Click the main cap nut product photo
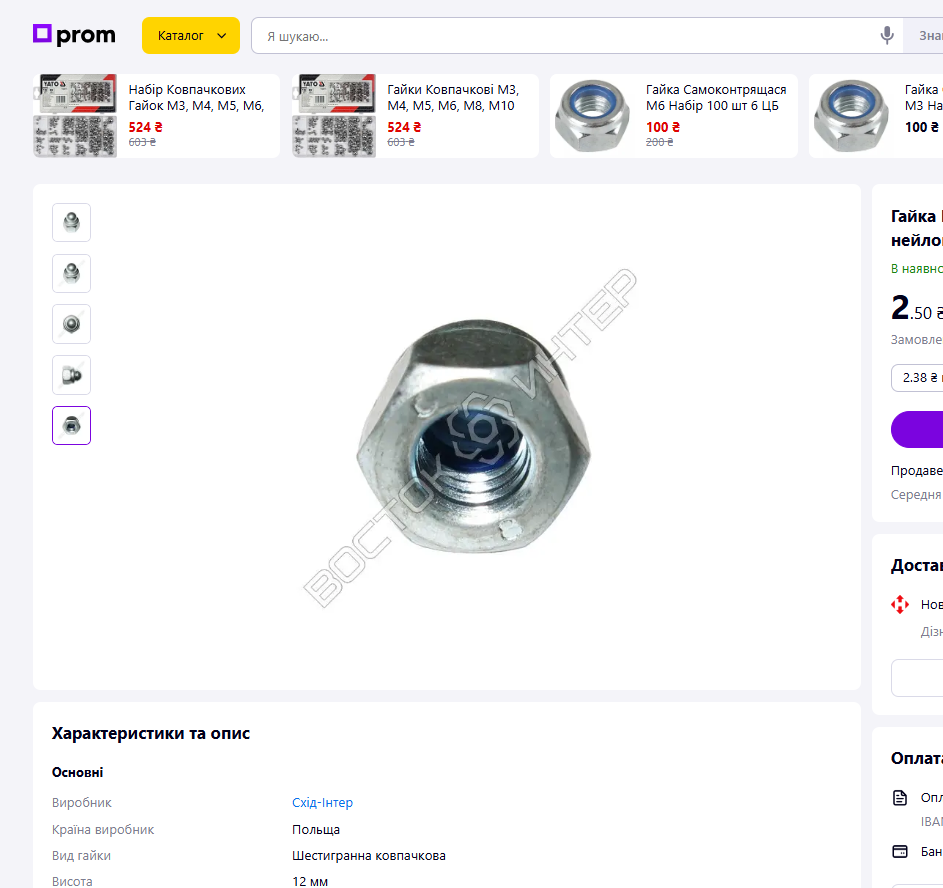This screenshot has height=888, width=943. [x=473, y=436]
